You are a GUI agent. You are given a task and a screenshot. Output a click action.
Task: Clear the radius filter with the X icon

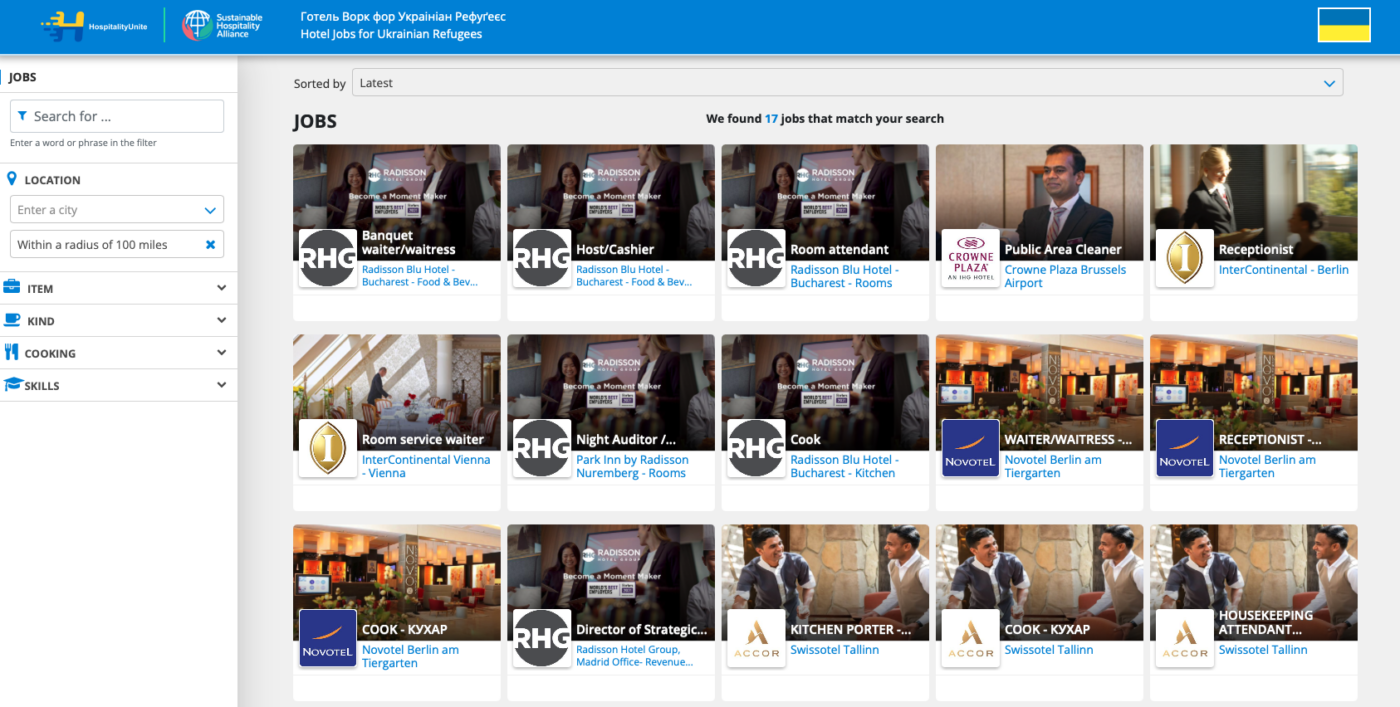[x=210, y=244]
